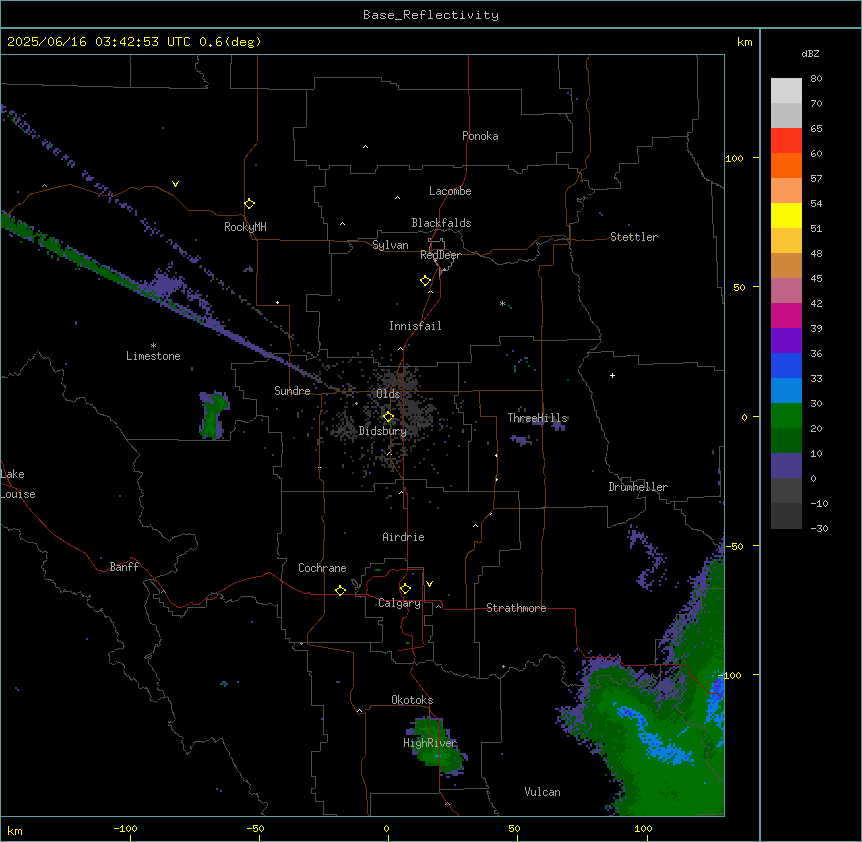862x842 pixels.
Task: Click the -30 value in the dBZ legend
Action: tap(819, 528)
